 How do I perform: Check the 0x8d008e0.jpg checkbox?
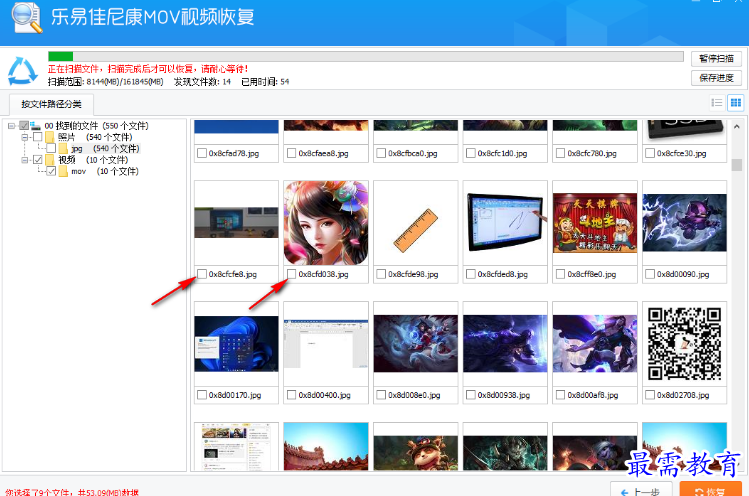coord(381,395)
